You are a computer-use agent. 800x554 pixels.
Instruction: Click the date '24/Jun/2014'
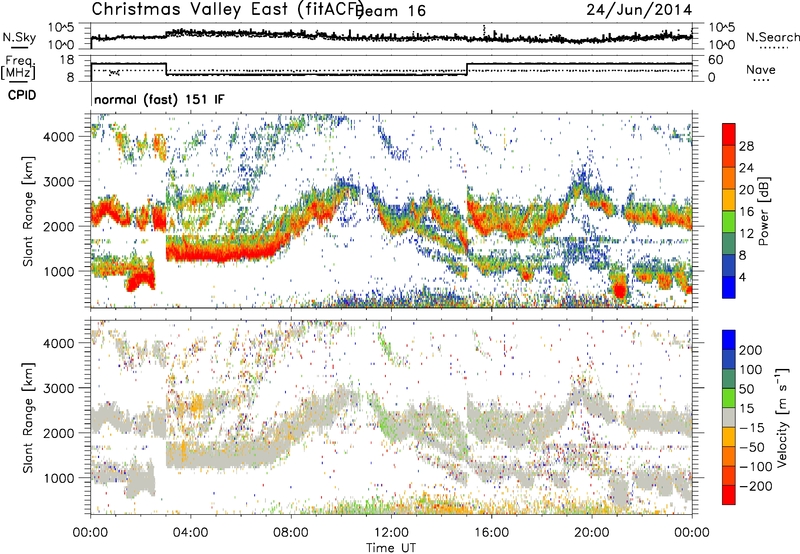(x=639, y=10)
